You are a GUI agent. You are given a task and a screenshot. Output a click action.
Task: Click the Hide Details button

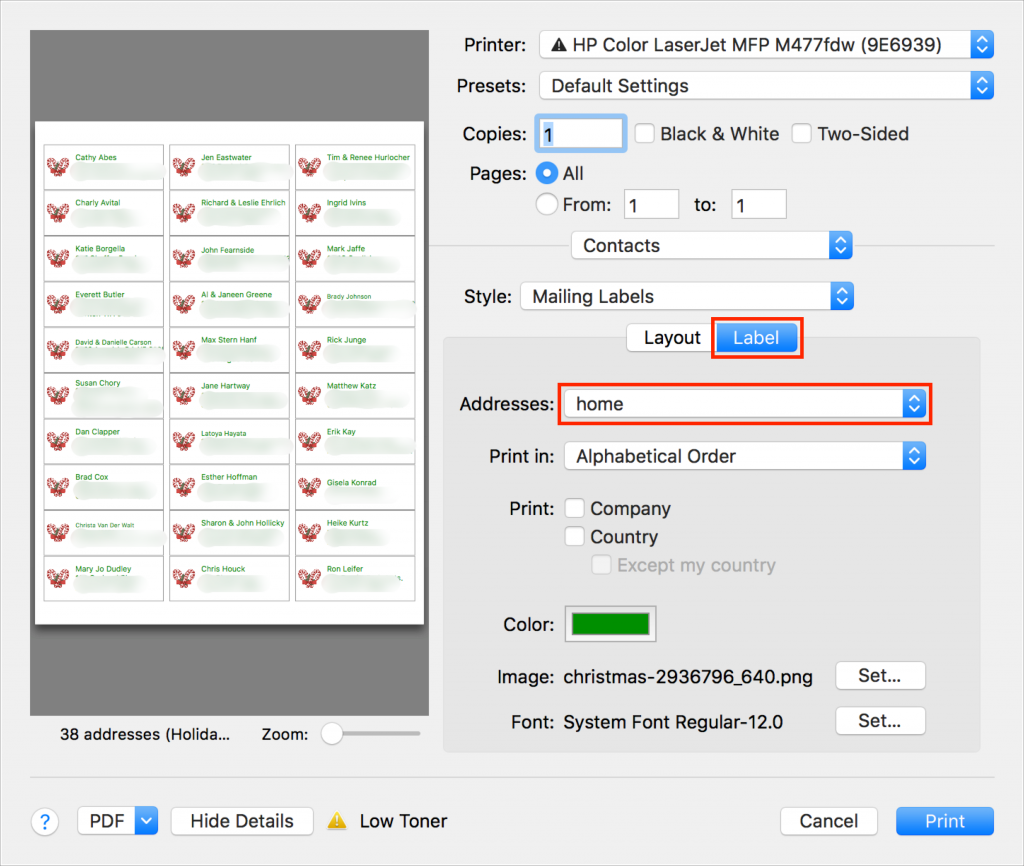[242, 821]
